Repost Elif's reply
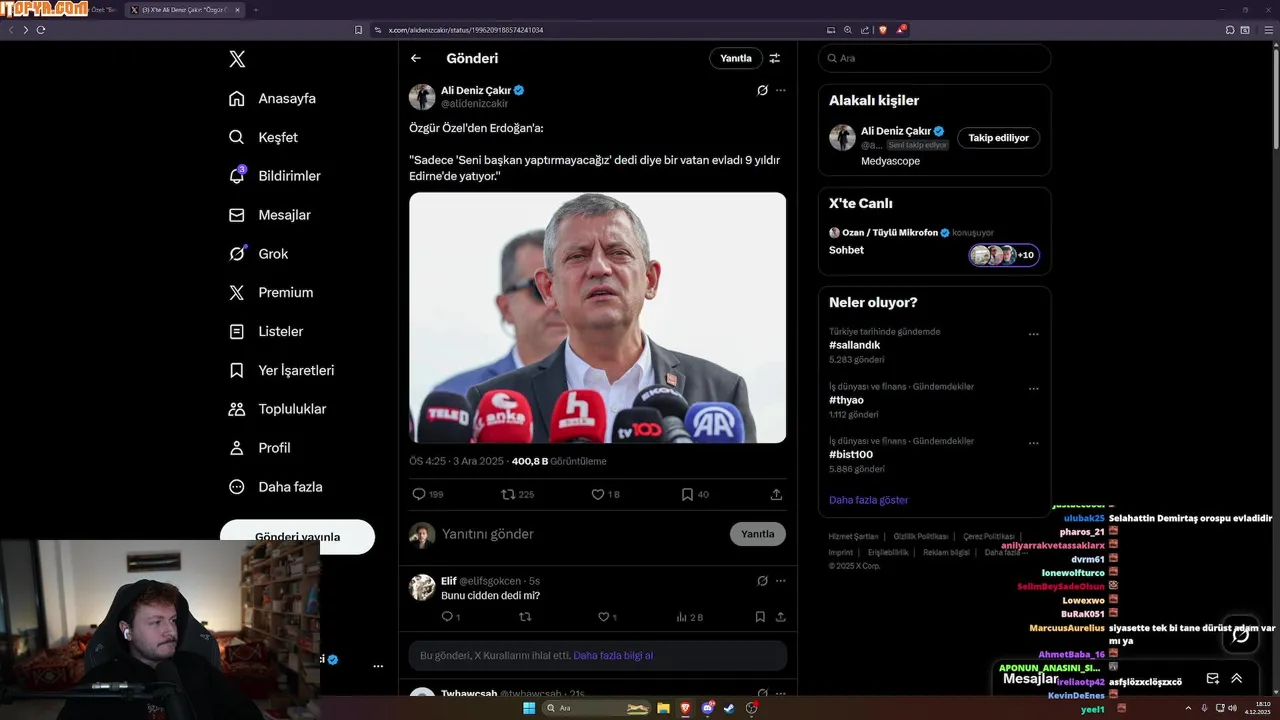The width and height of the screenshot is (1280, 720). (525, 617)
